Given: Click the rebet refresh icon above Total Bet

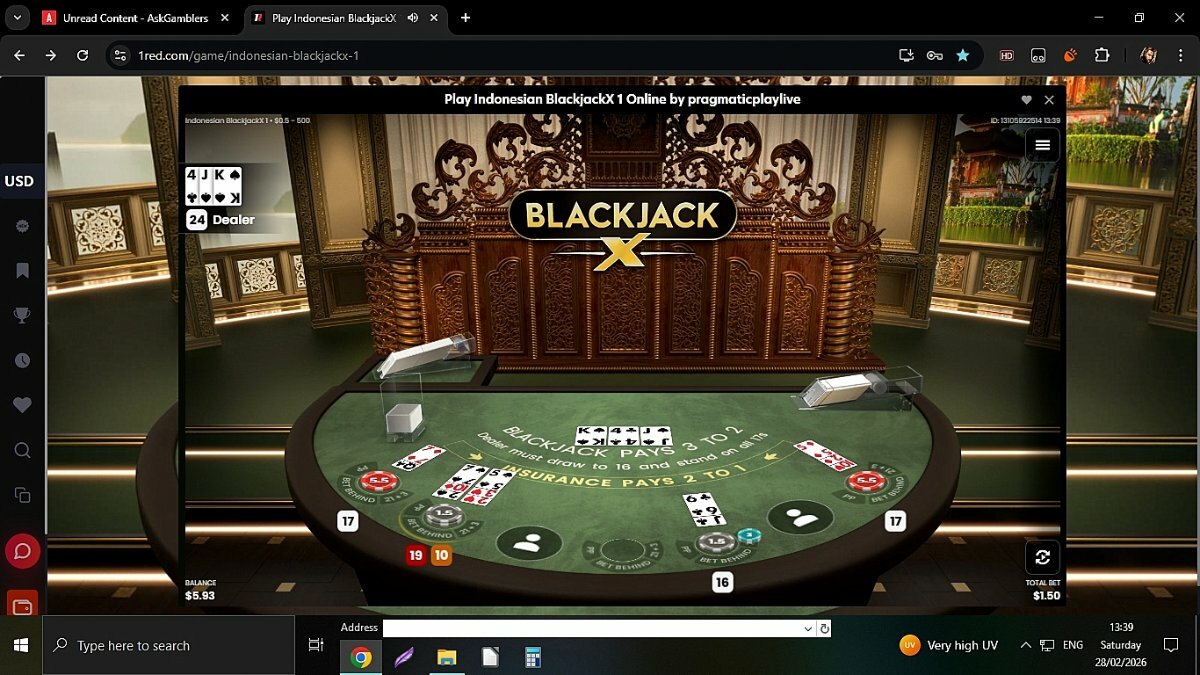Looking at the screenshot, I should click(1042, 557).
